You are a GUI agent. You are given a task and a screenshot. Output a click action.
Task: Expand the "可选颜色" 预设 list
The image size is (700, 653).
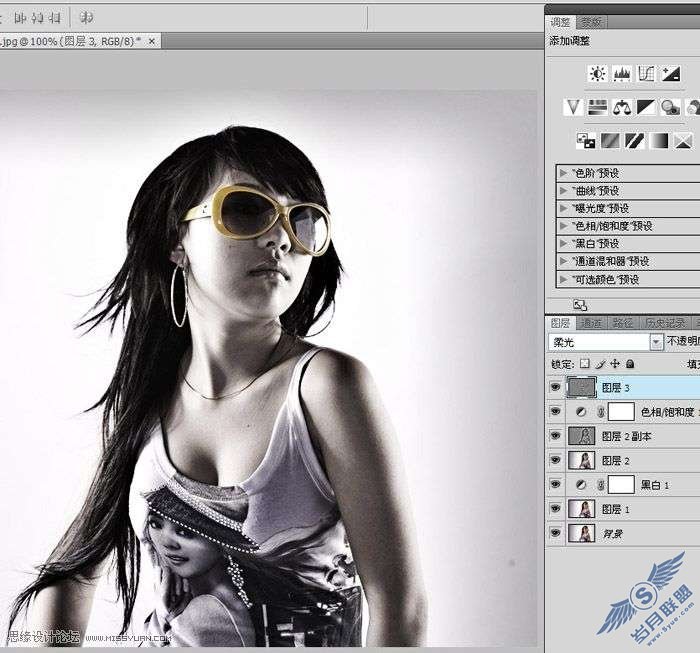coord(563,279)
